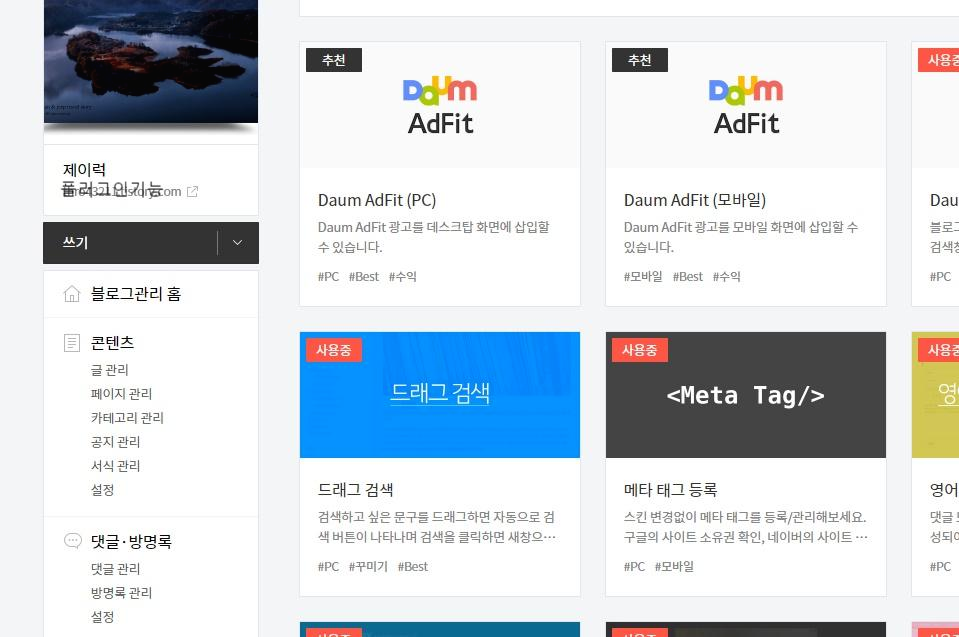Click #Best tag on Daum AdFit (PC)

[x=364, y=276]
